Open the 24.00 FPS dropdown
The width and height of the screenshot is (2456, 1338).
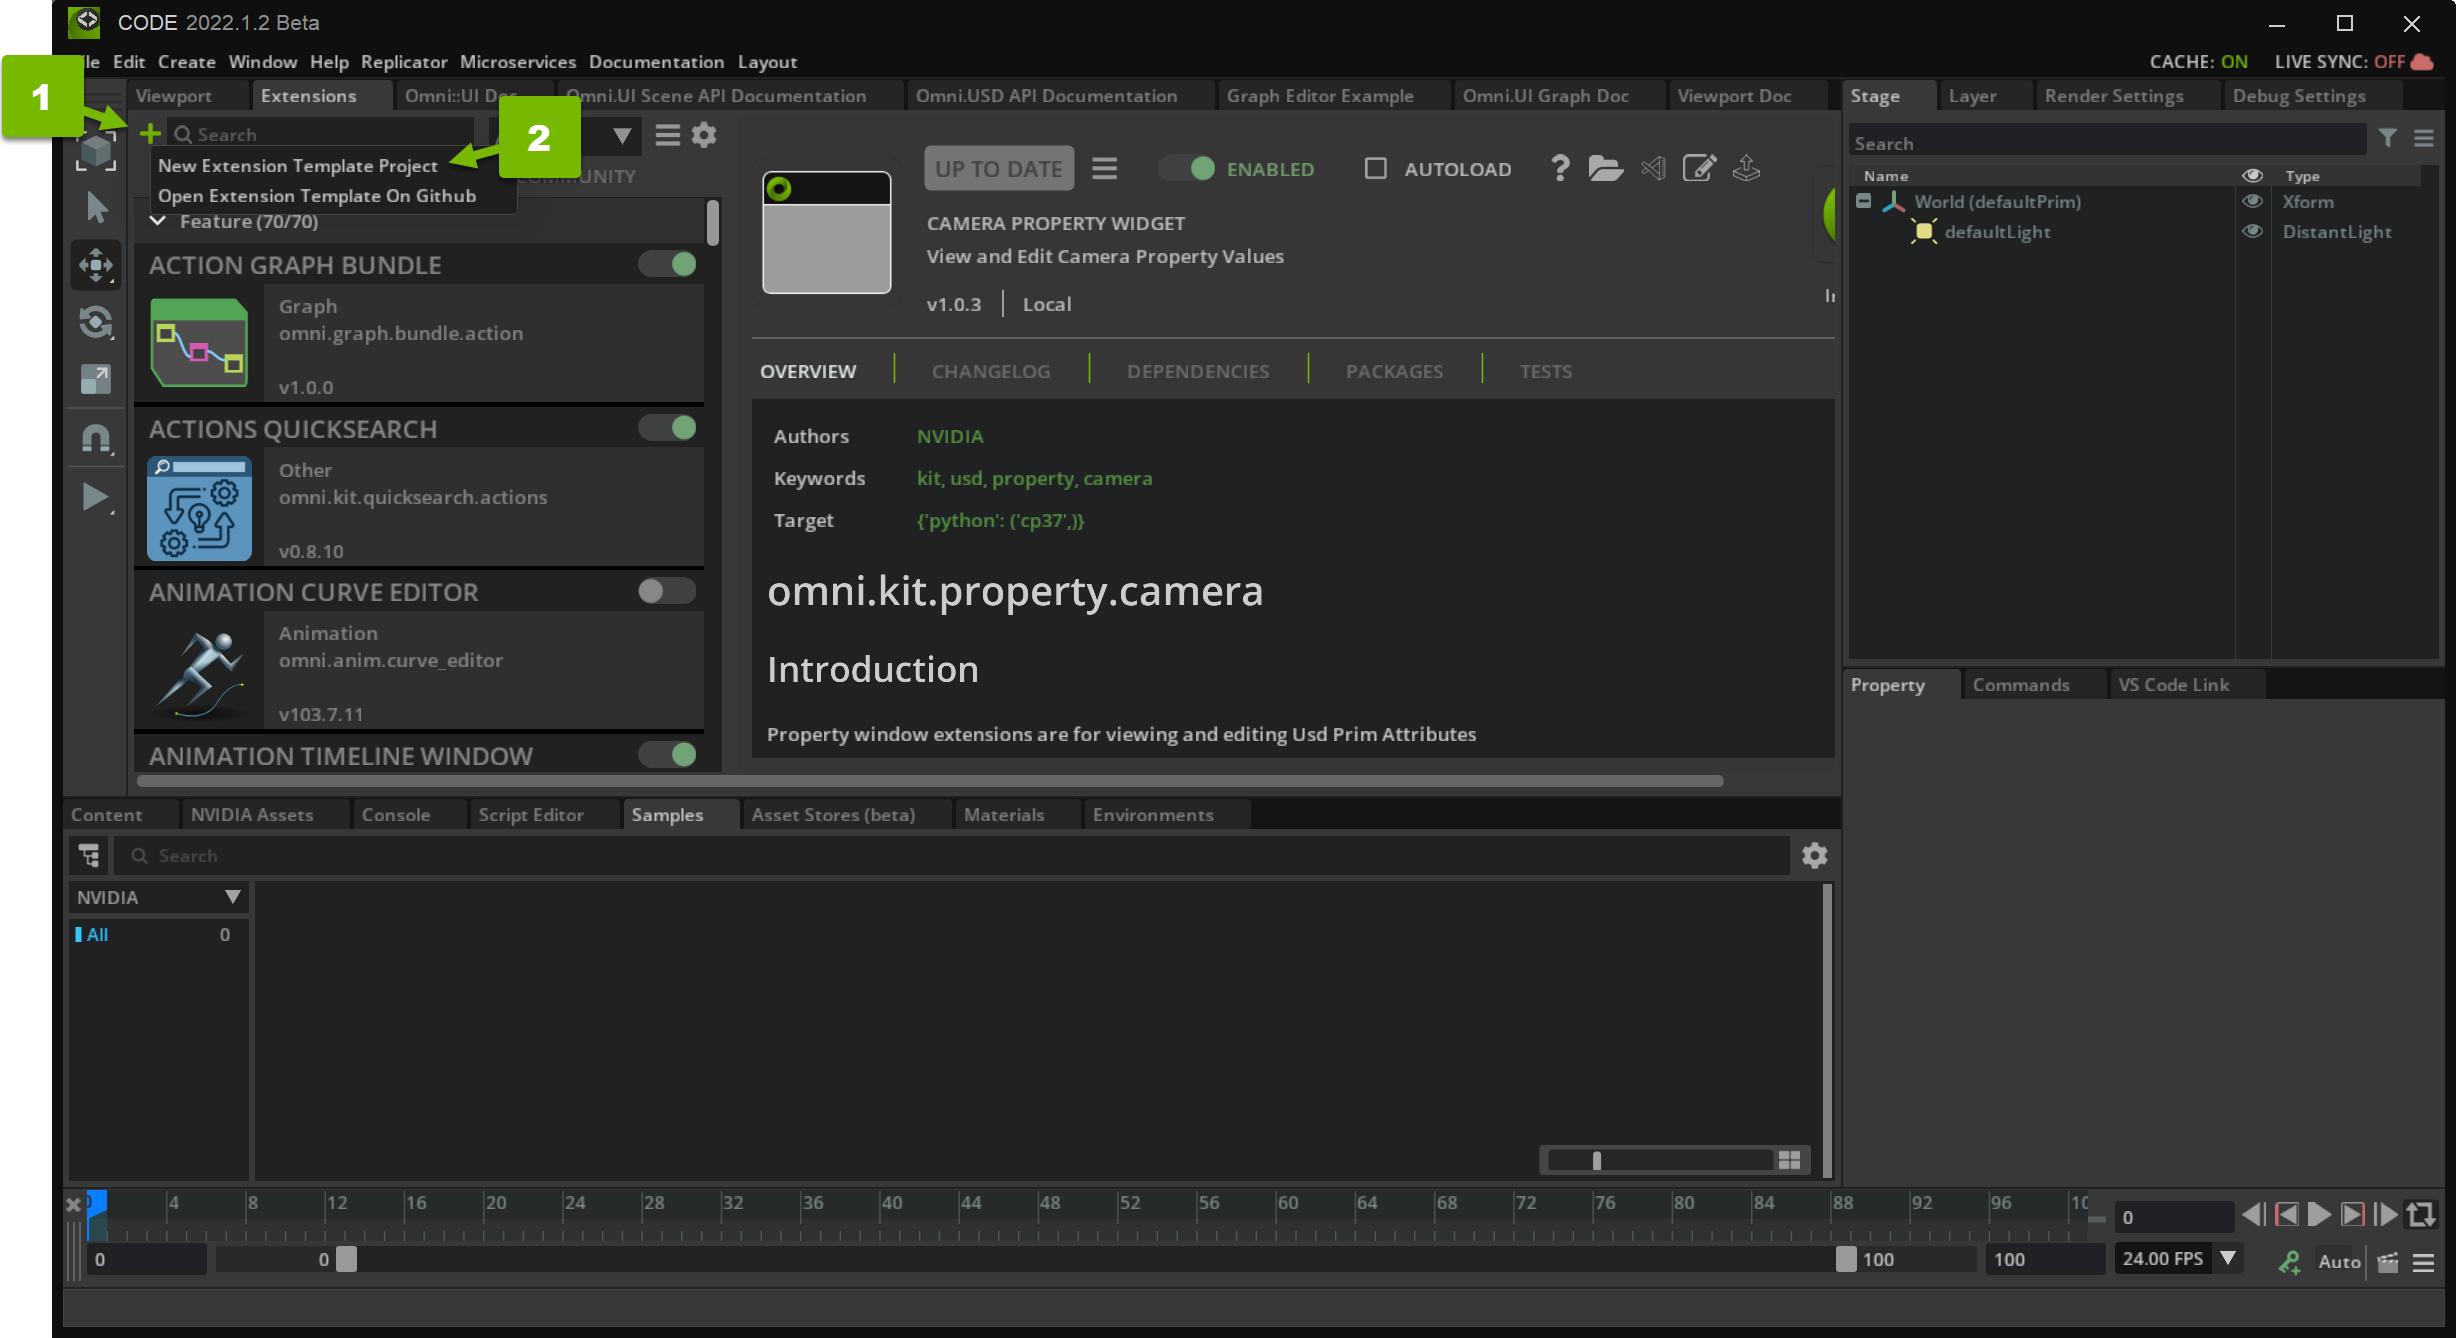(x=2228, y=1258)
